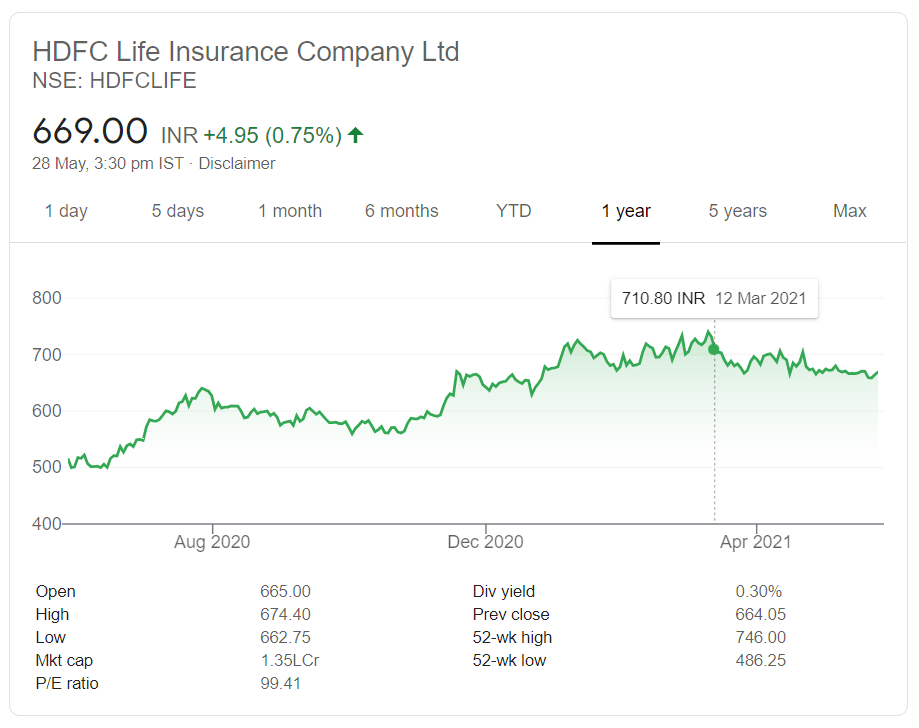Click the green marker dot on chart
919x728 pixels.
(x=714, y=349)
